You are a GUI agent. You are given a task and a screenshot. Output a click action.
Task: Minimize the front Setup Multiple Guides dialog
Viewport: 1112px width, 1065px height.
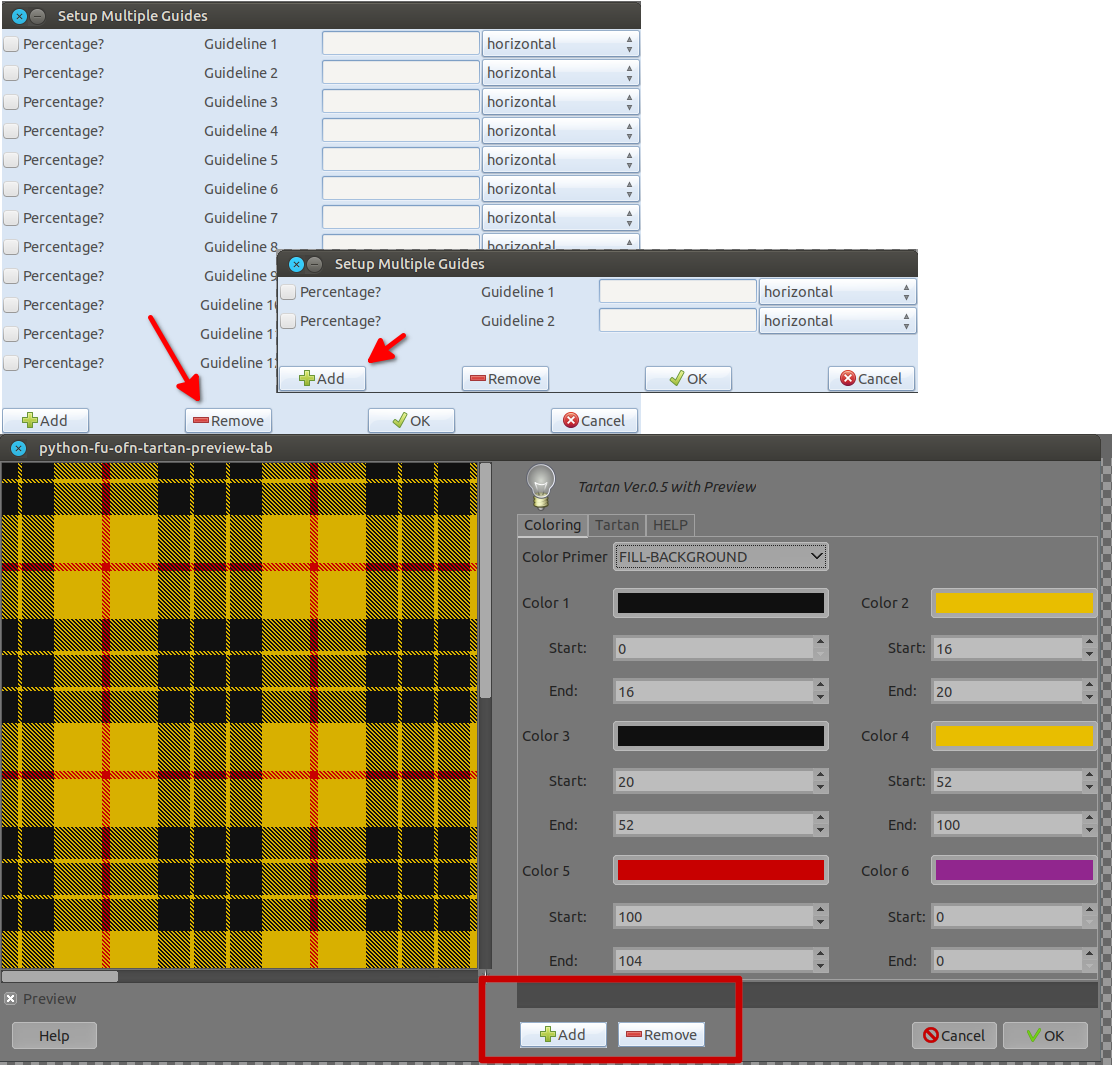click(x=315, y=264)
